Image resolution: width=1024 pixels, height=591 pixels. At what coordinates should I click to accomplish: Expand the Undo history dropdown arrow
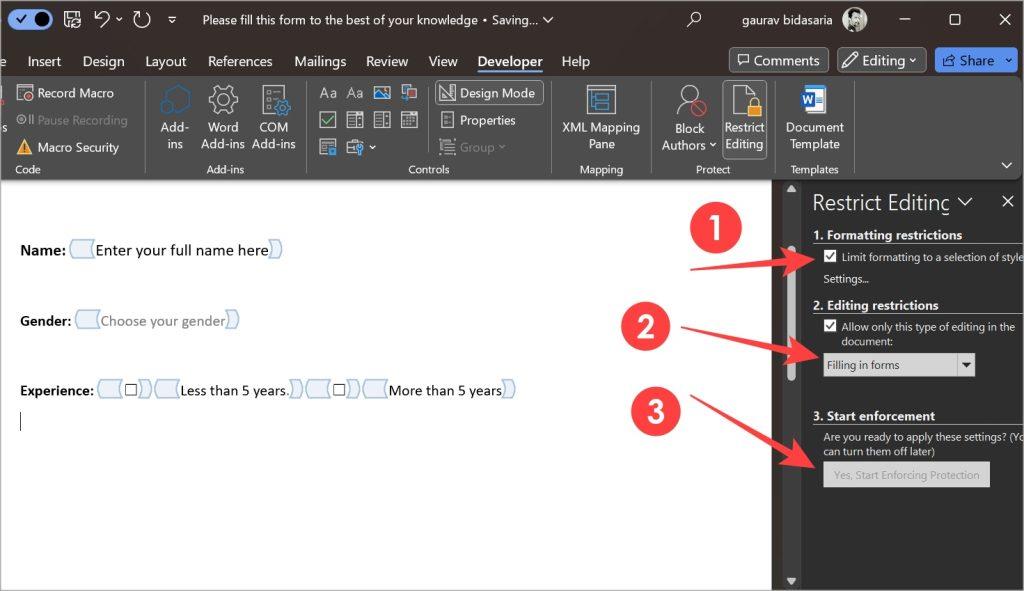pyautogui.click(x=120, y=20)
